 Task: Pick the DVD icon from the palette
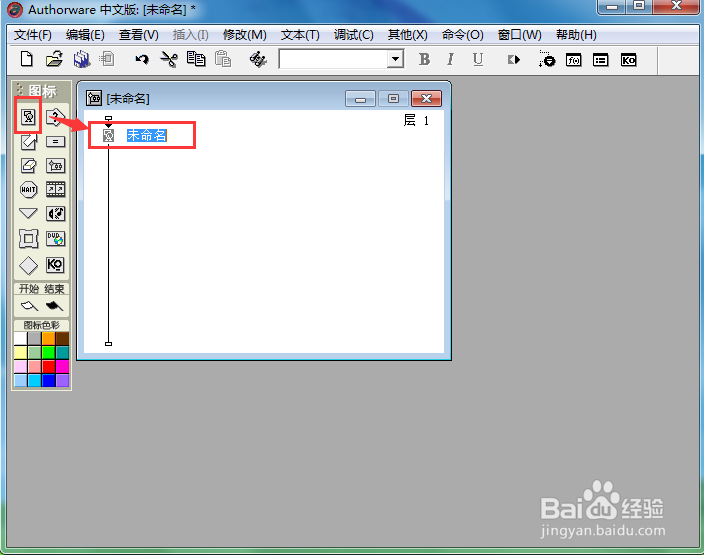coord(55,238)
